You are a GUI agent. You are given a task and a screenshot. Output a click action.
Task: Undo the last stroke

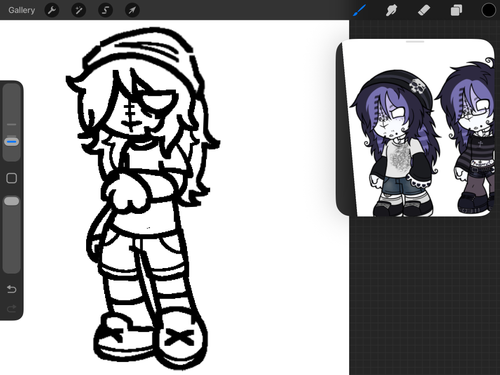pyautogui.click(x=12, y=289)
